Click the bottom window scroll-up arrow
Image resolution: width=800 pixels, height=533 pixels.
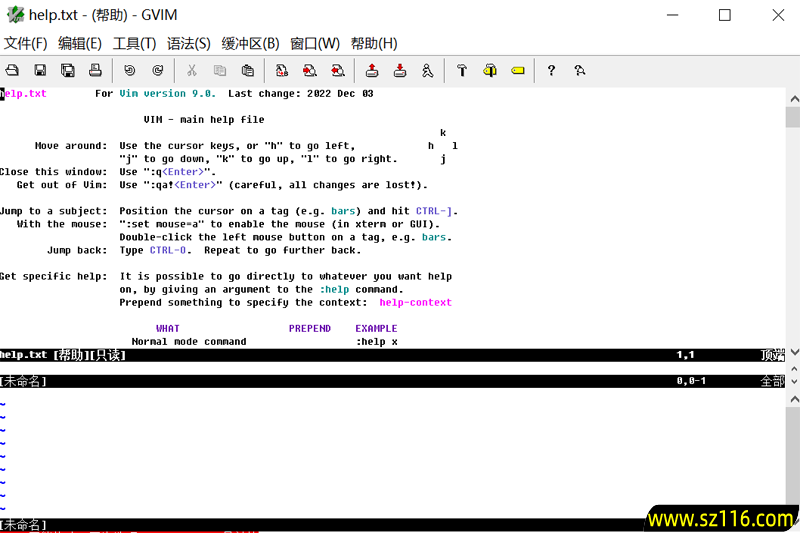pos(793,398)
